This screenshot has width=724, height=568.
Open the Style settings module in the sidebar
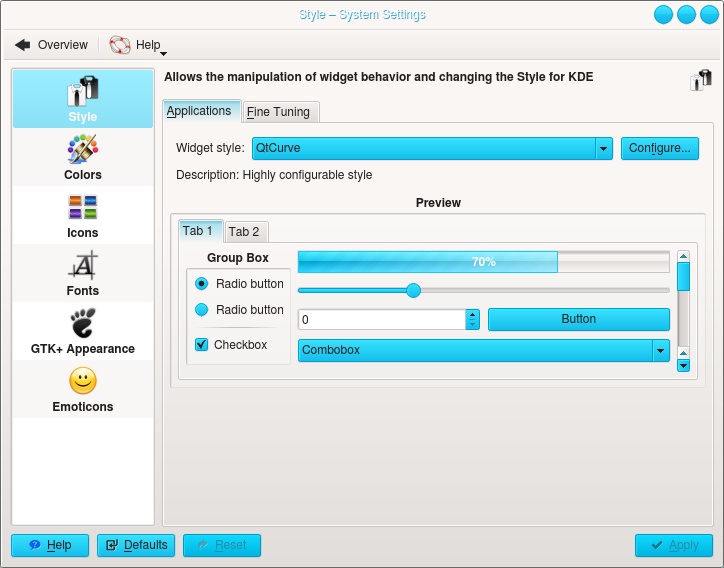(x=83, y=98)
